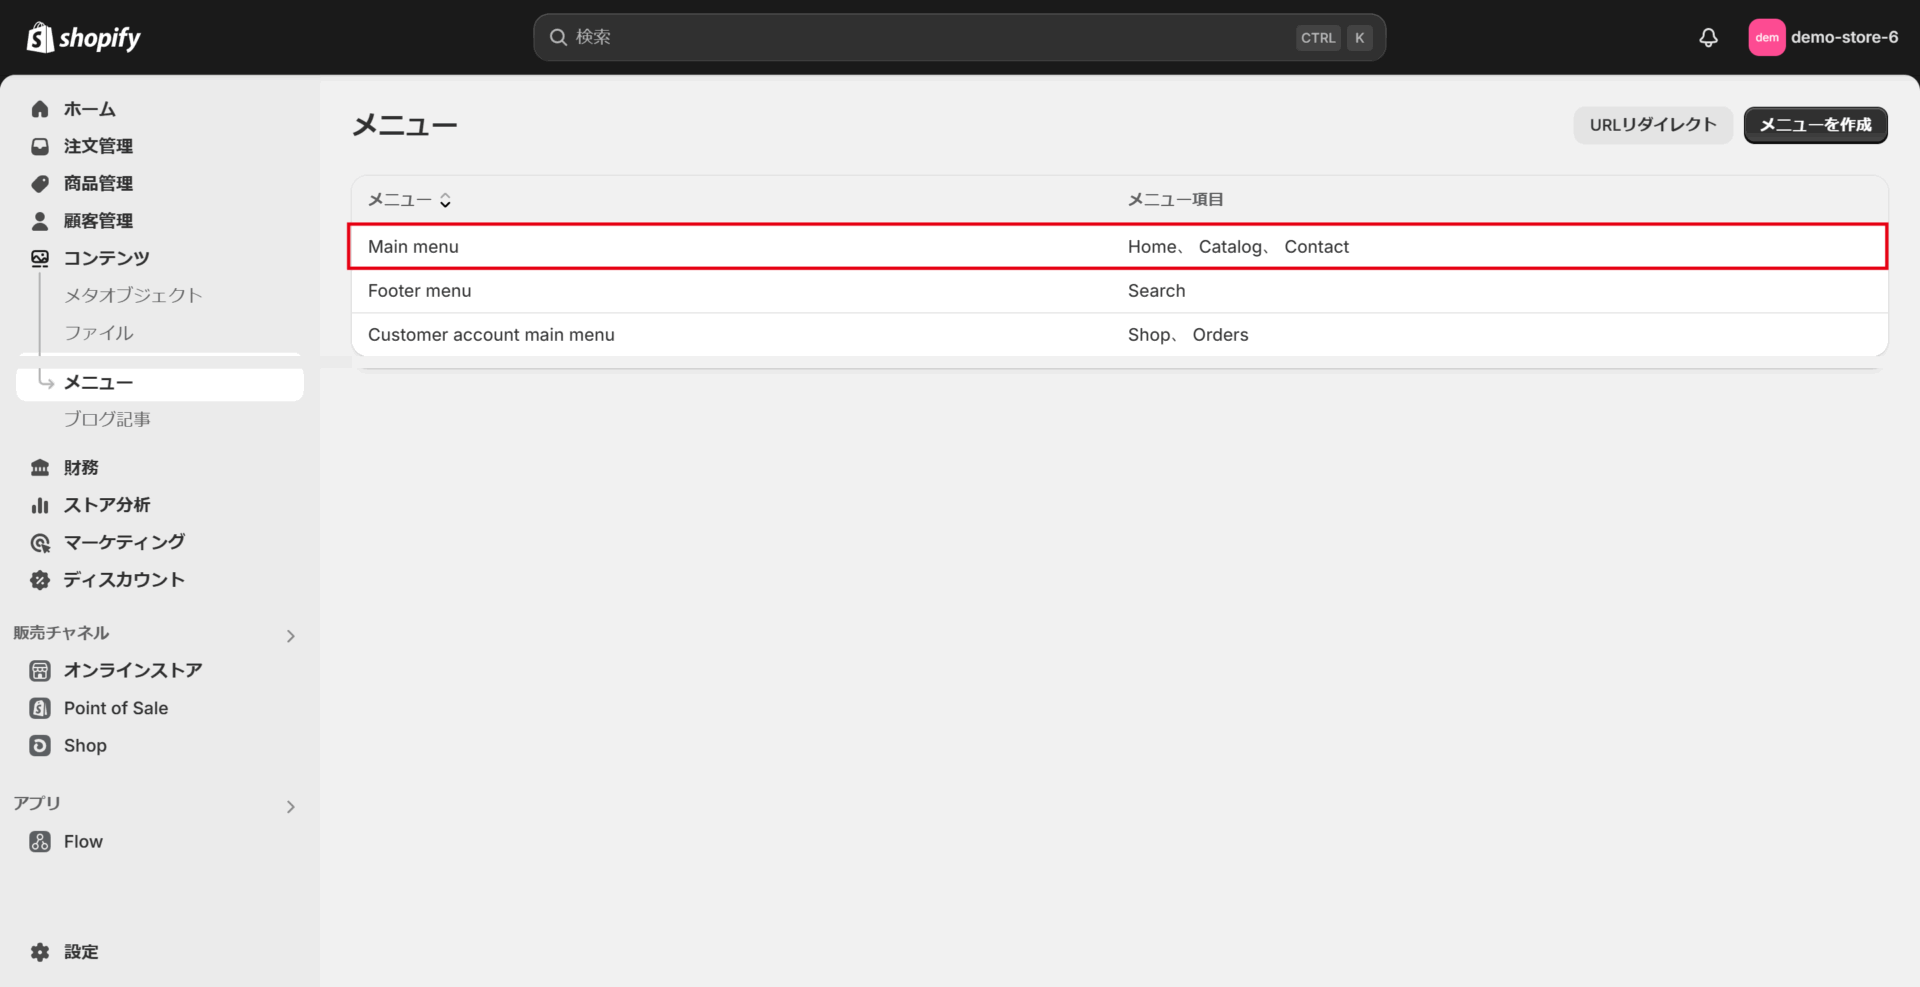Click the Search items cell
The image size is (1920, 987).
pyautogui.click(x=1157, y=291)
